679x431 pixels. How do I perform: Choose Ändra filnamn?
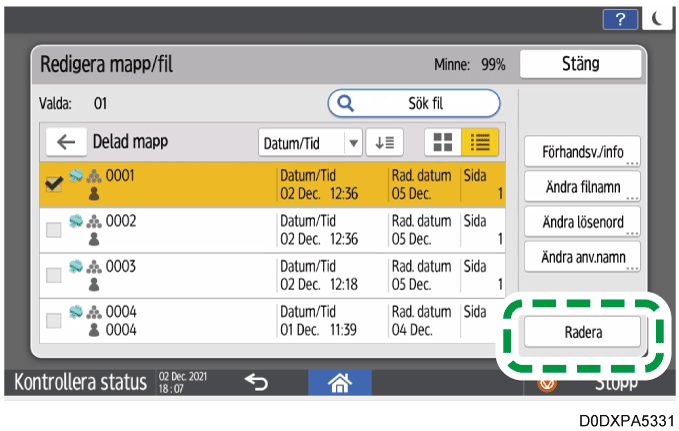(583, 187)
